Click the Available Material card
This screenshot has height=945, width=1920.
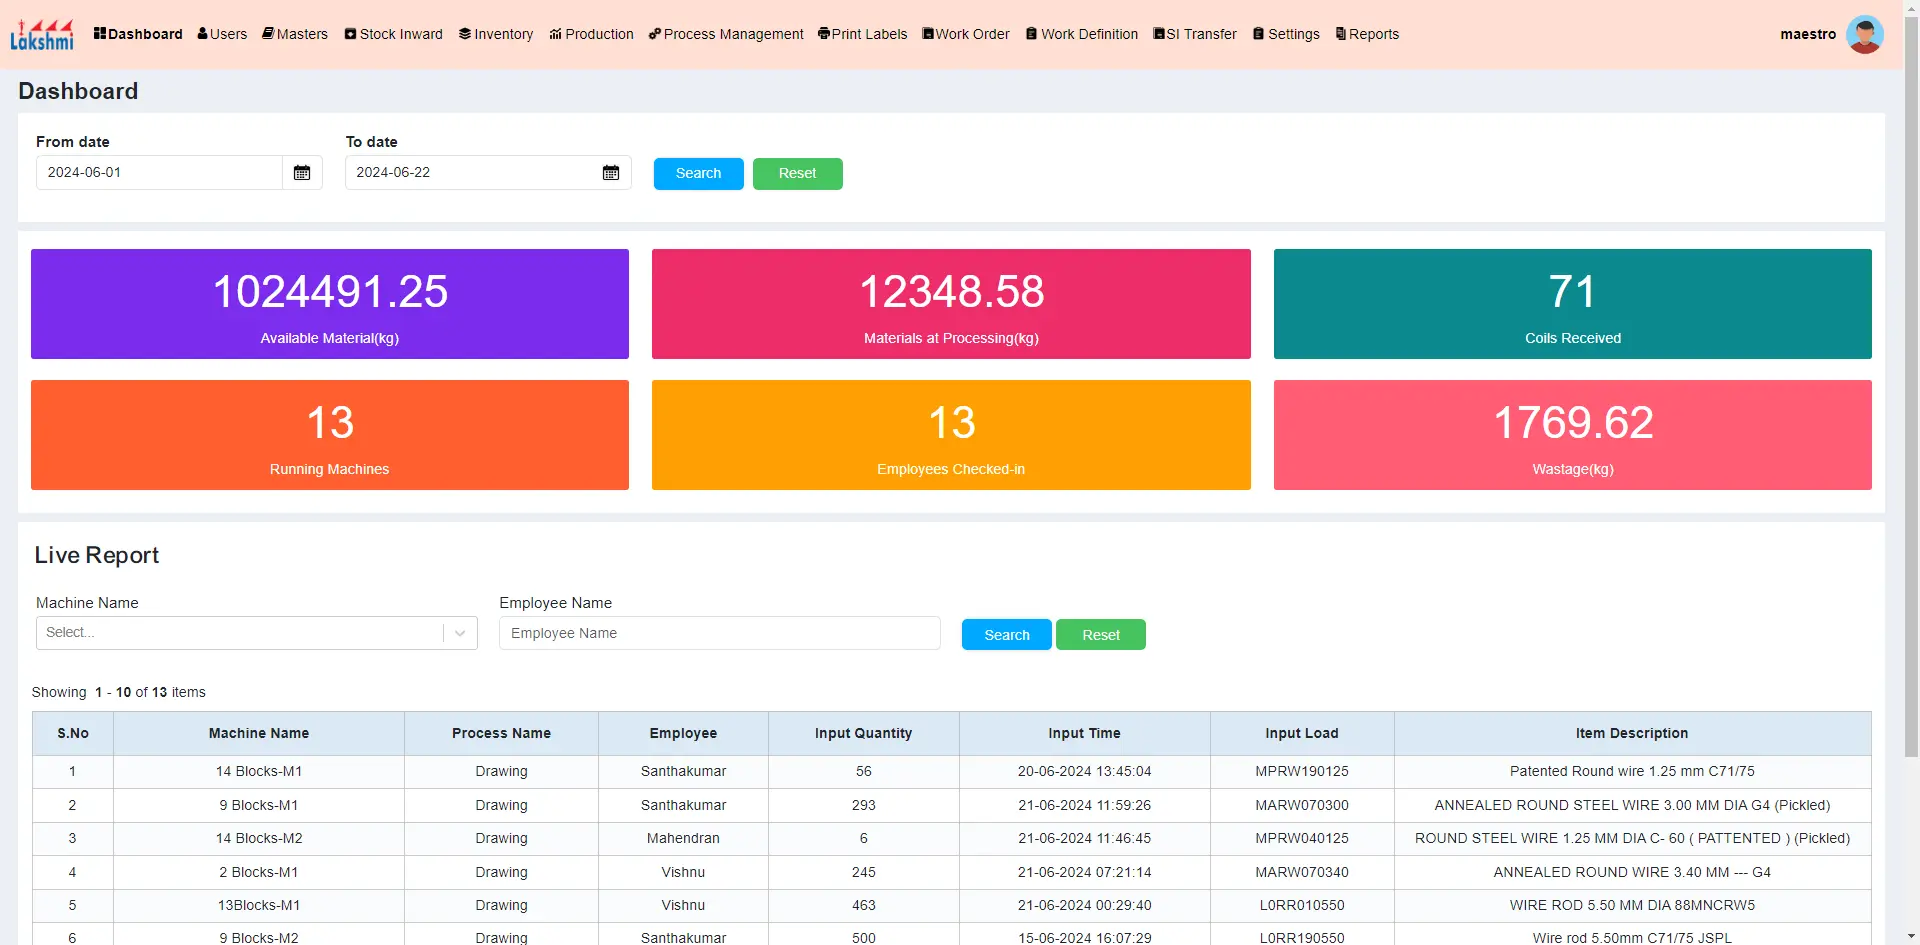click(x=330, y=304)
